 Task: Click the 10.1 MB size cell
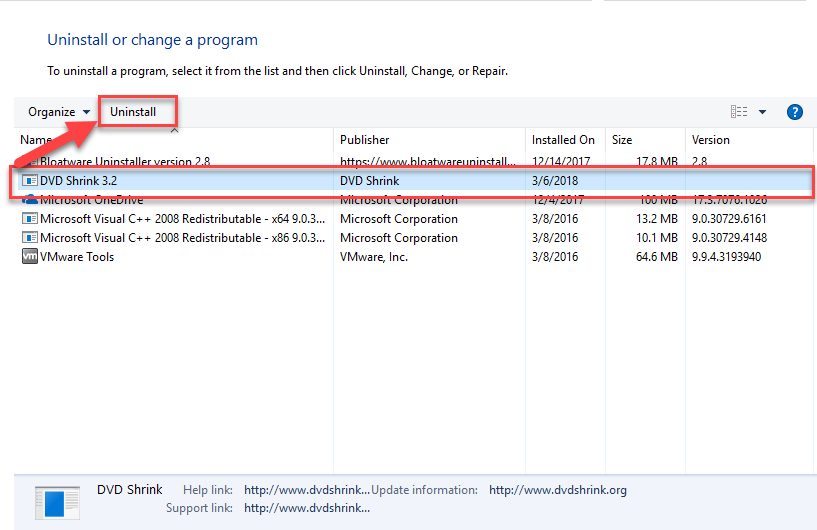(657, 238)
